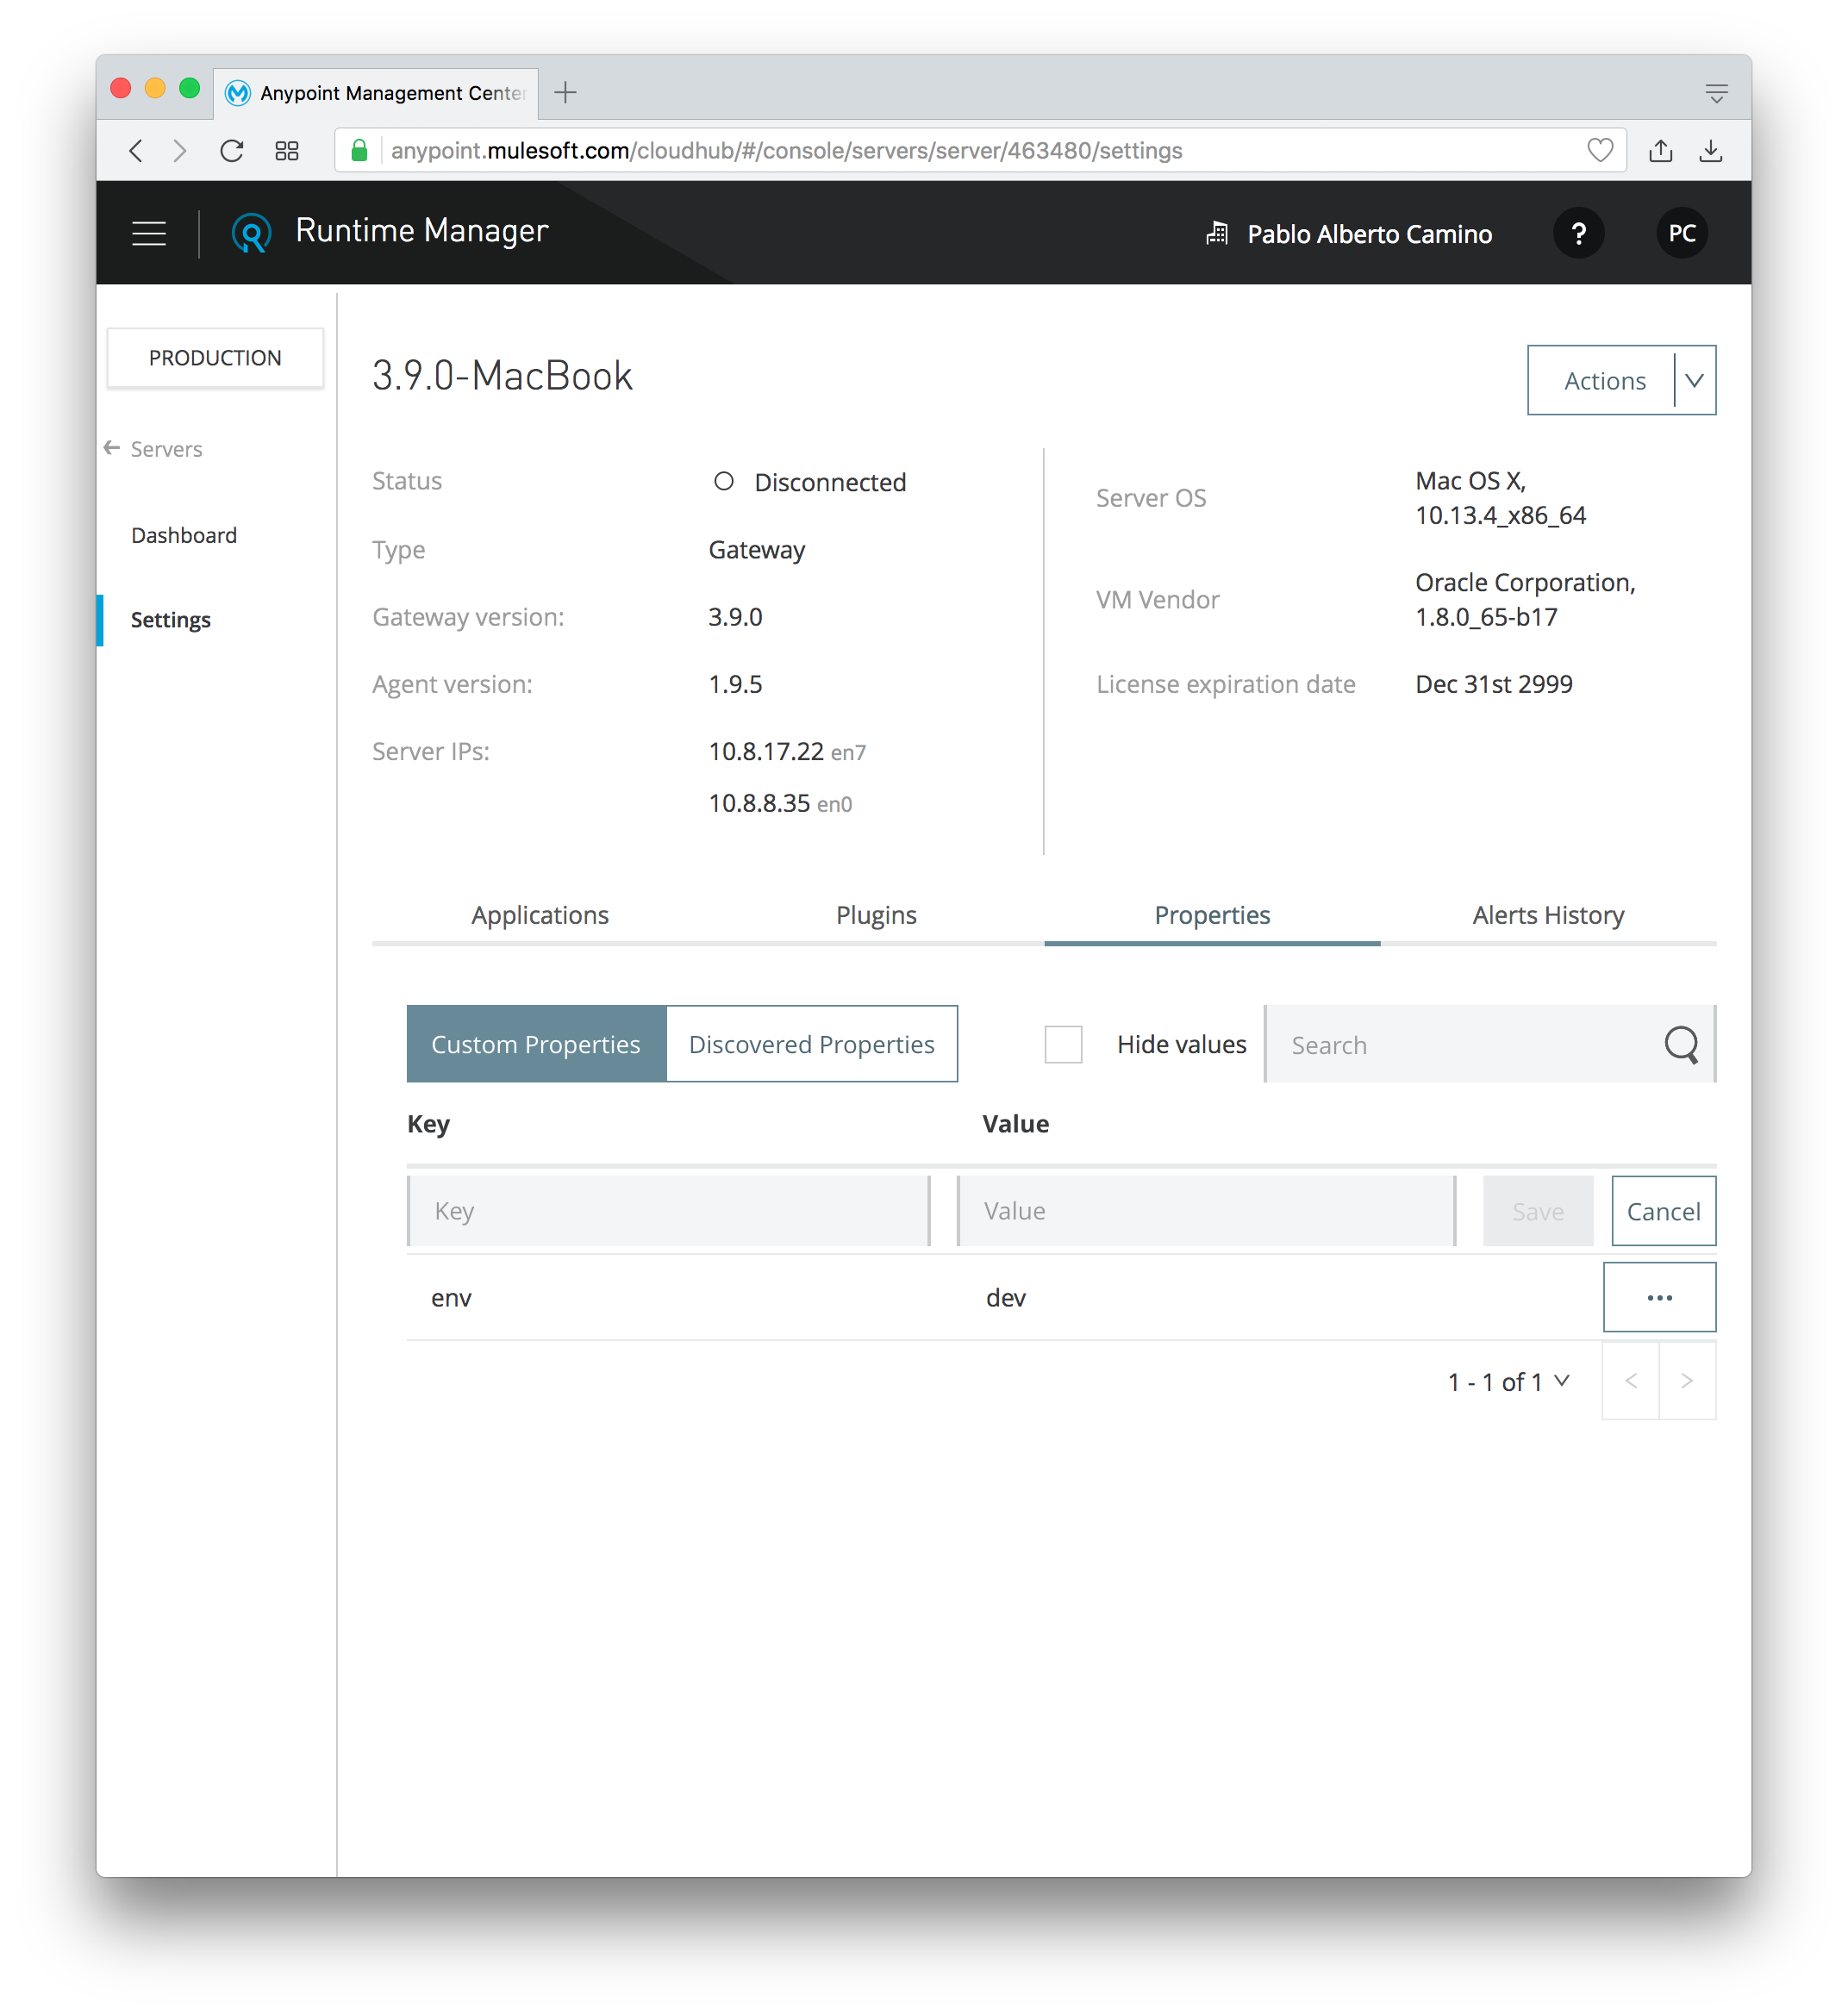The height and width of the screenshot is (2015, 1848).
Task: Open the env property options menu
Action: [1659, 1297]
